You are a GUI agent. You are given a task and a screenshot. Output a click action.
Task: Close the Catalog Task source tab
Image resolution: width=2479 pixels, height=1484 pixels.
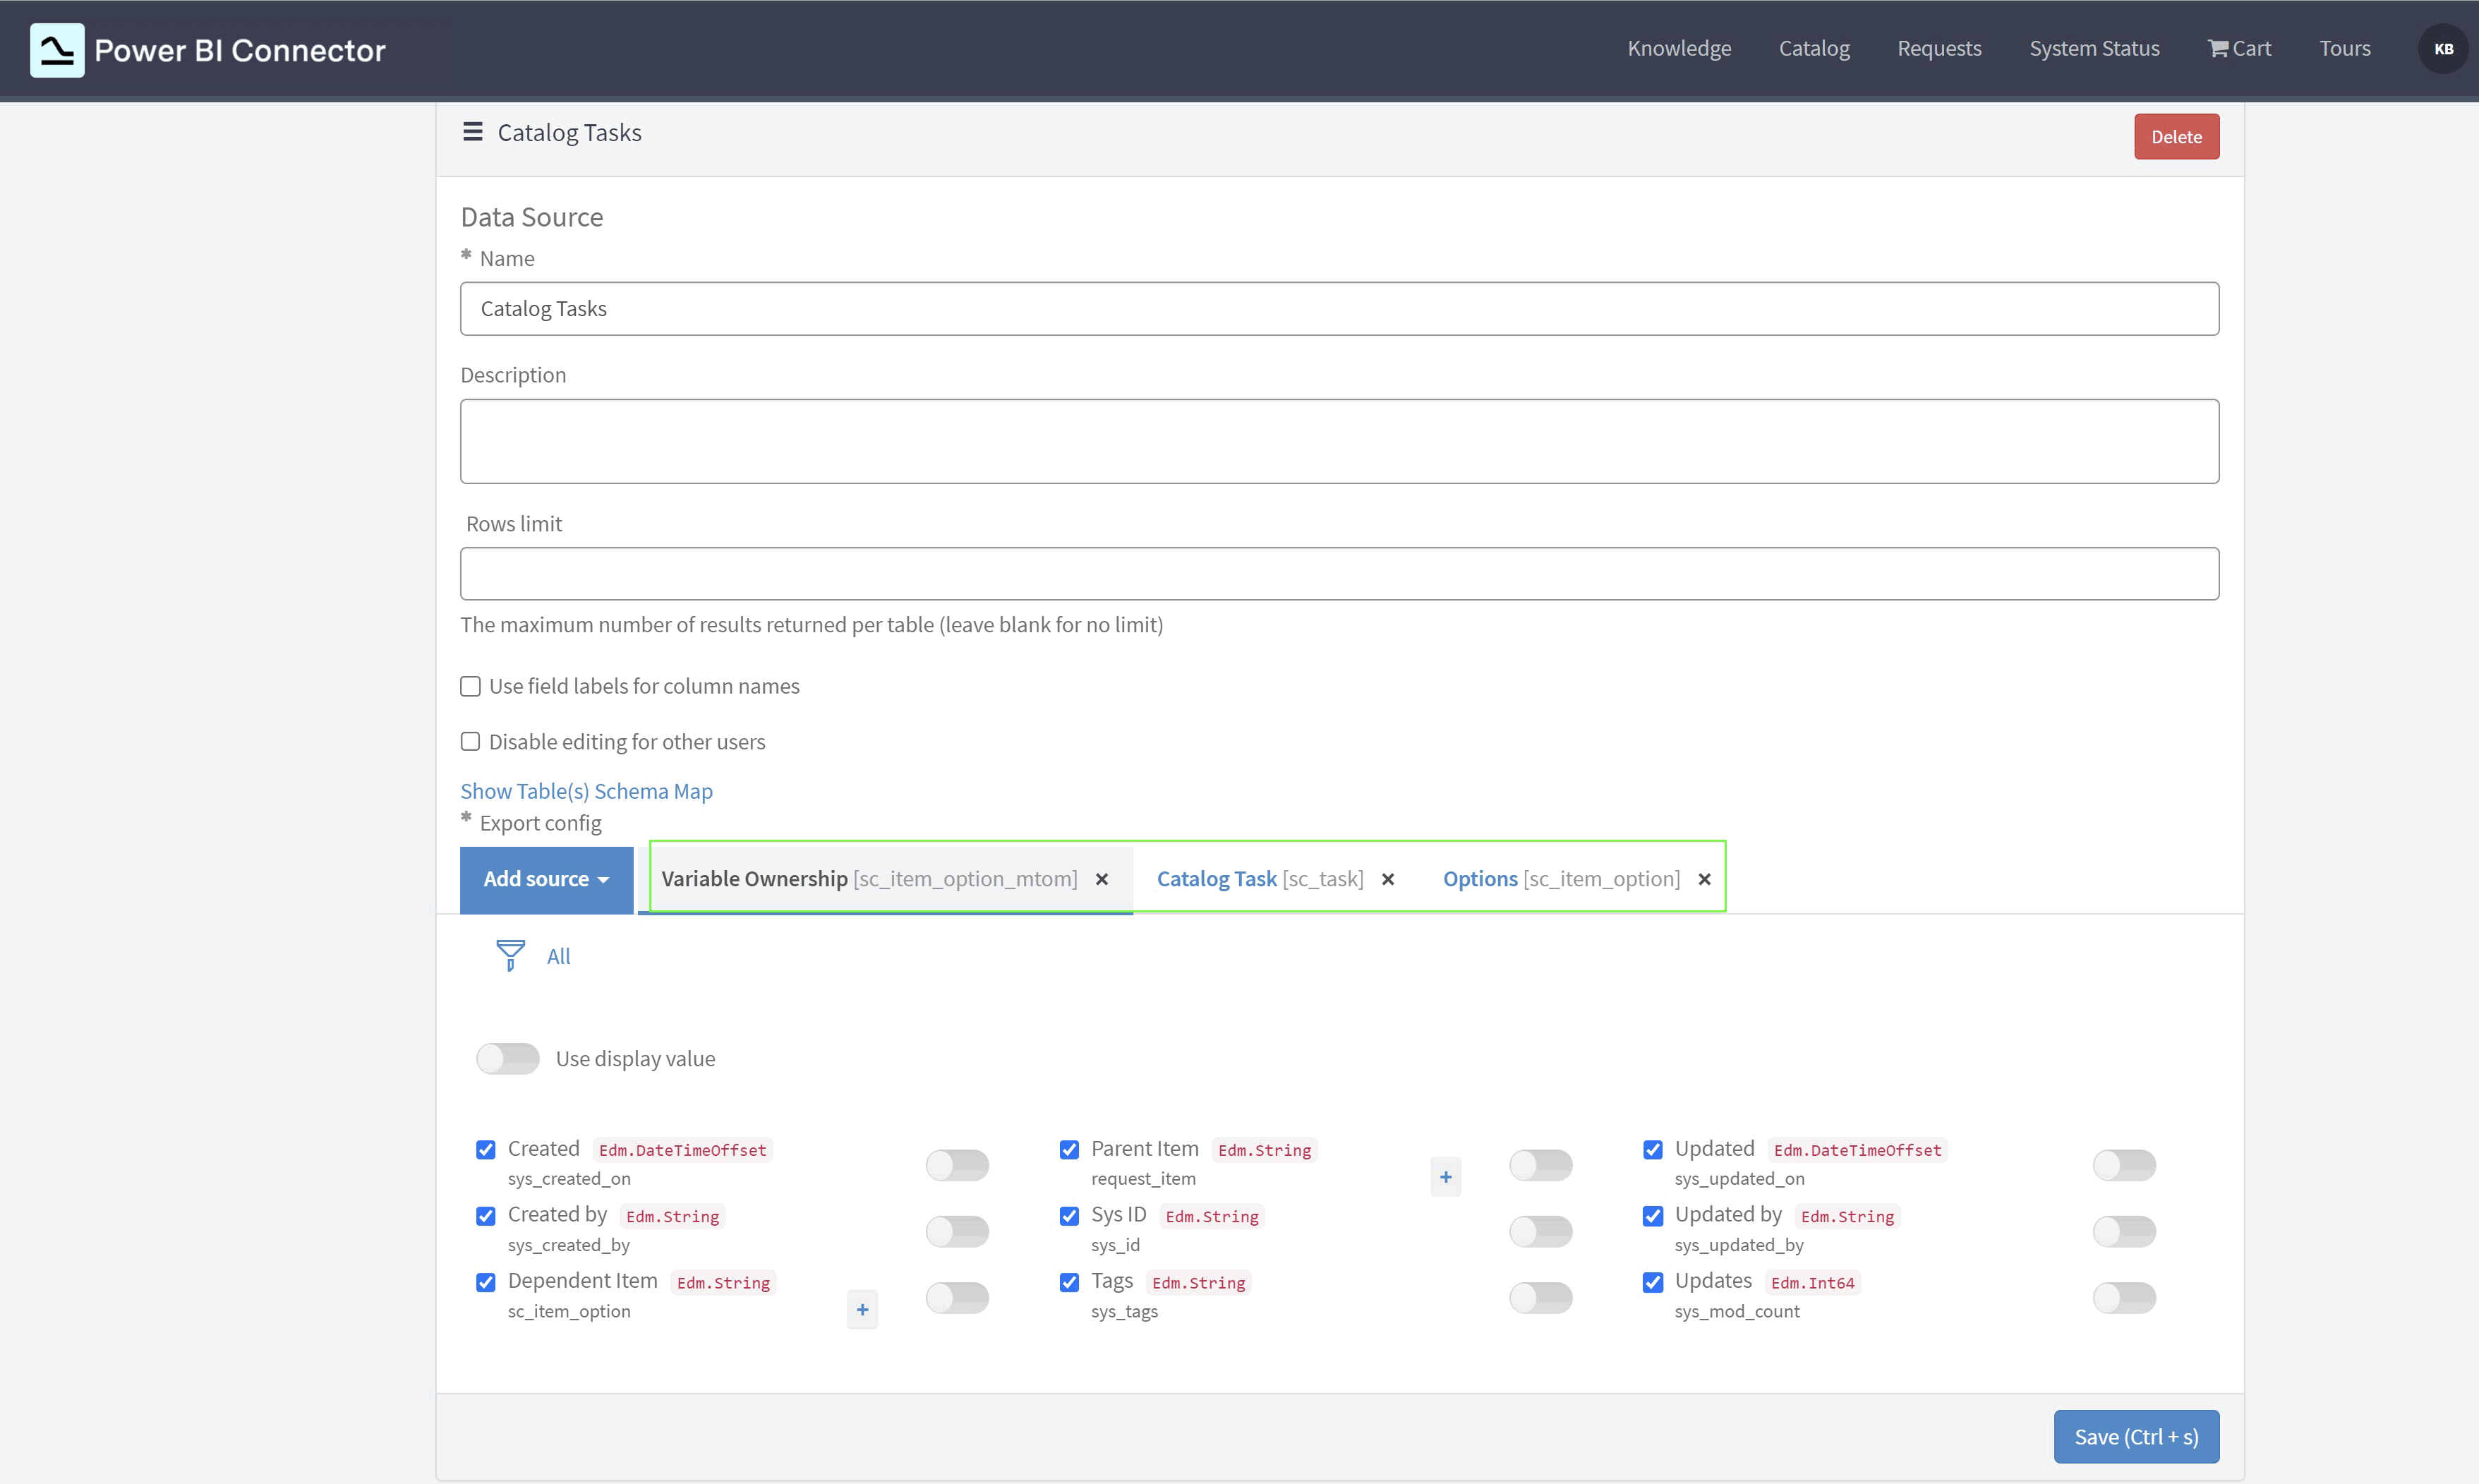(x=1387, y=879)
